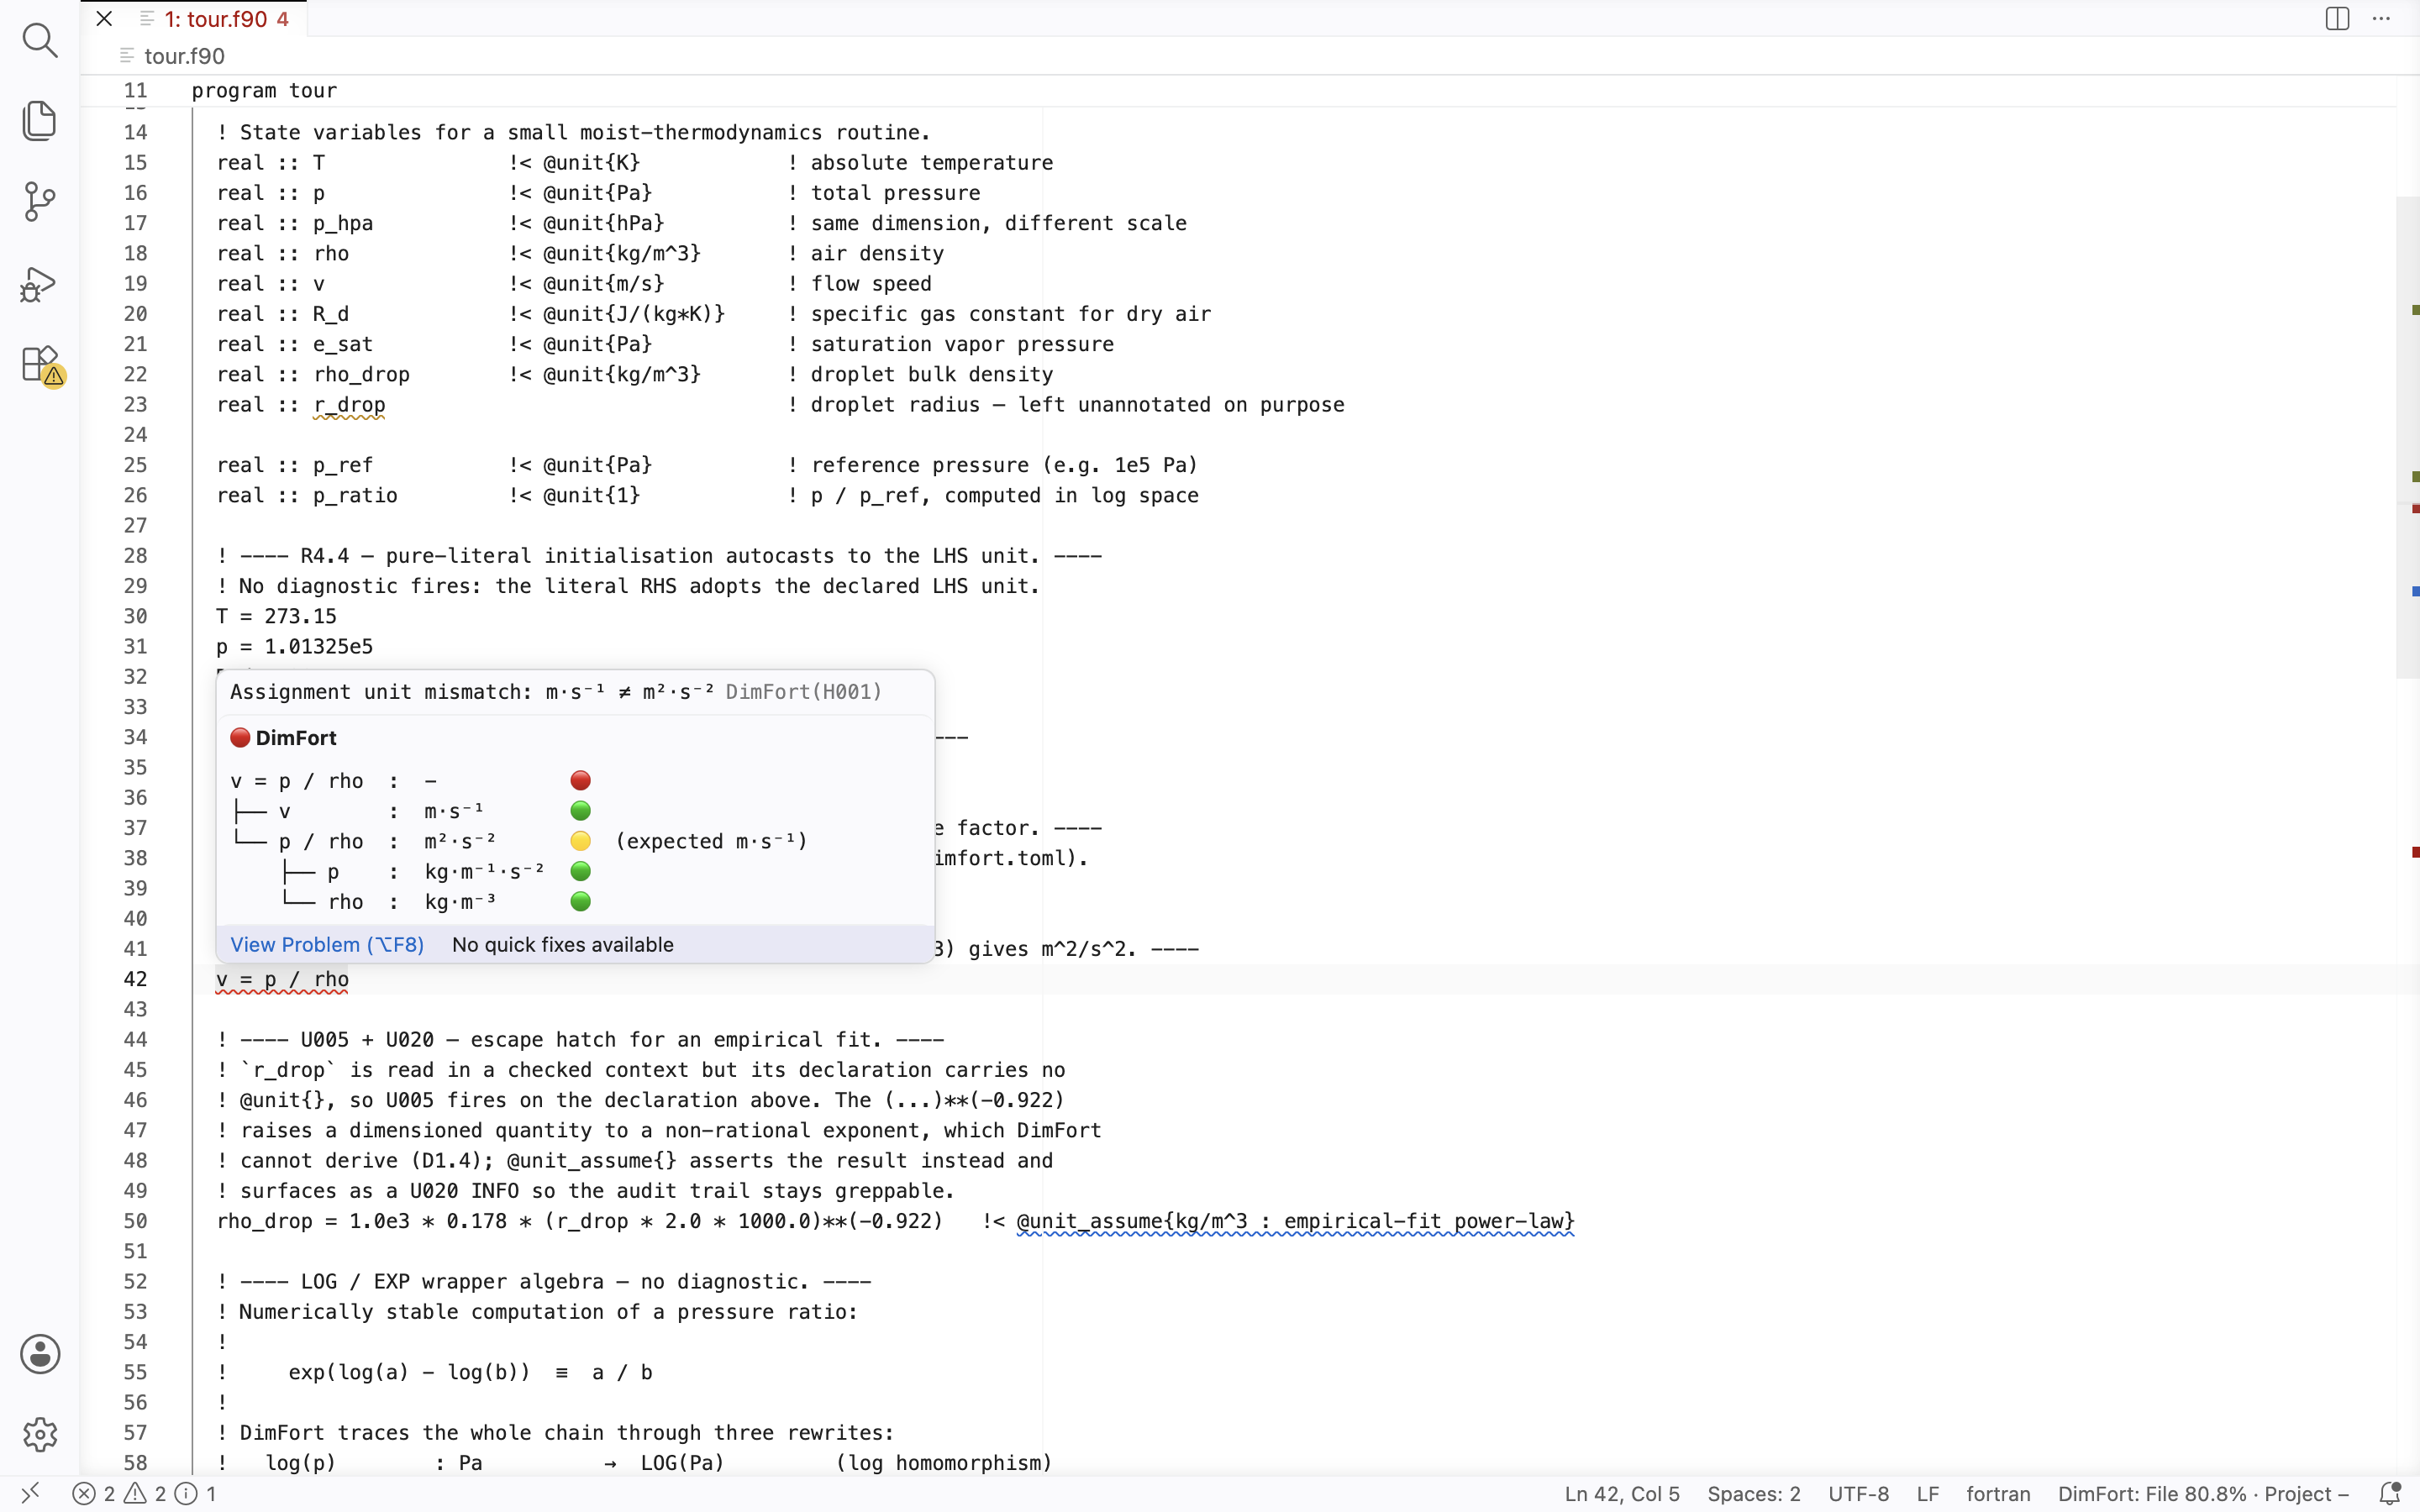
Task: Click the rho_drop assignment on line 50
Action: (x=580, y=1221)
